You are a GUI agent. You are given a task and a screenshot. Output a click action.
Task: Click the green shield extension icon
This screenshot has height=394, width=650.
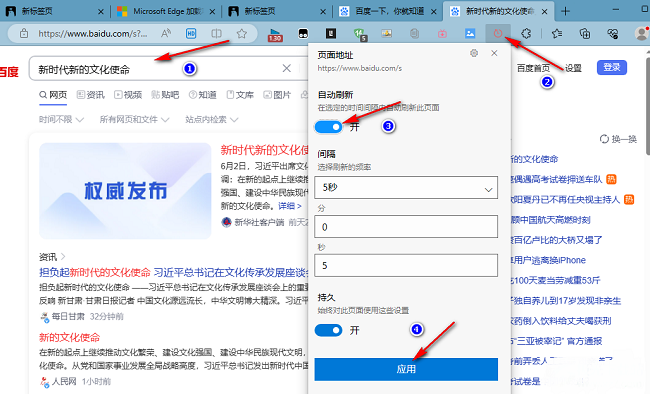pyautogui.click(x=359, y=34)
